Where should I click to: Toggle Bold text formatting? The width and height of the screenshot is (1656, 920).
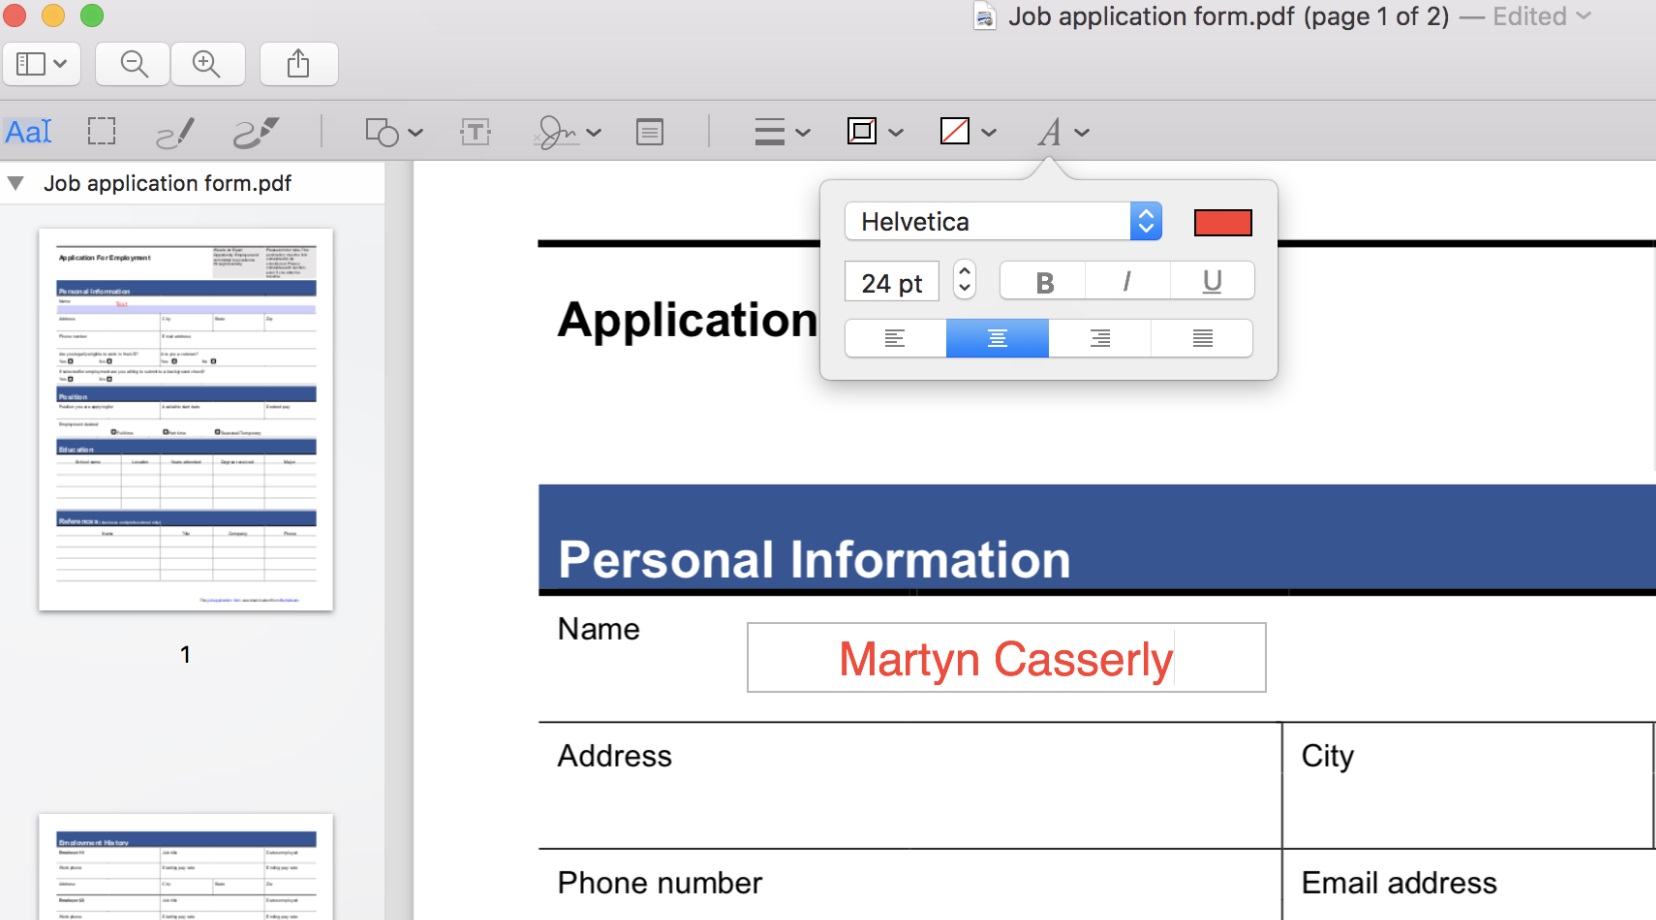1044,283
